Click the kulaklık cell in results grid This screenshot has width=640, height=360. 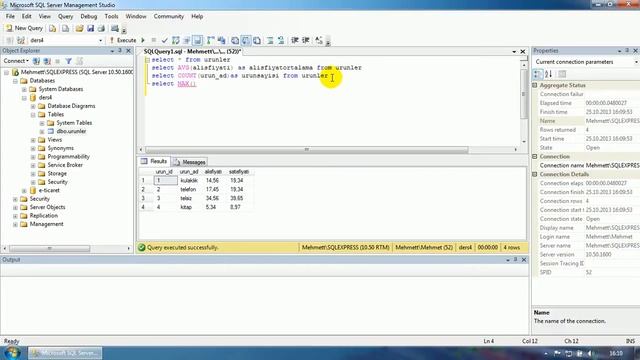tap(189, 180)
